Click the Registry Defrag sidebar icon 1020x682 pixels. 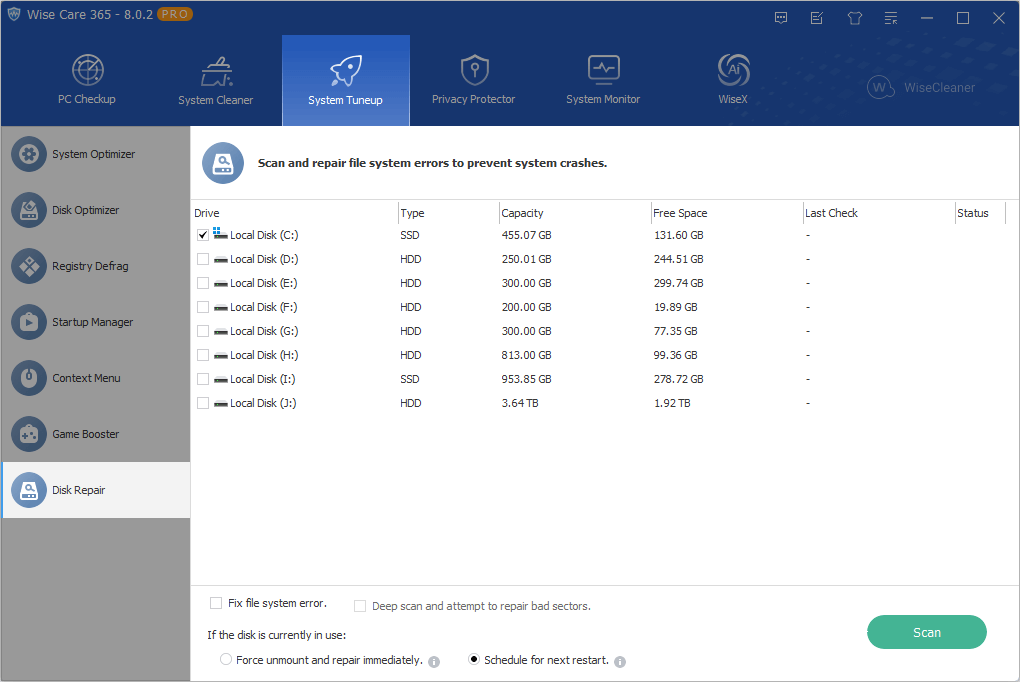tap(29, 266)
